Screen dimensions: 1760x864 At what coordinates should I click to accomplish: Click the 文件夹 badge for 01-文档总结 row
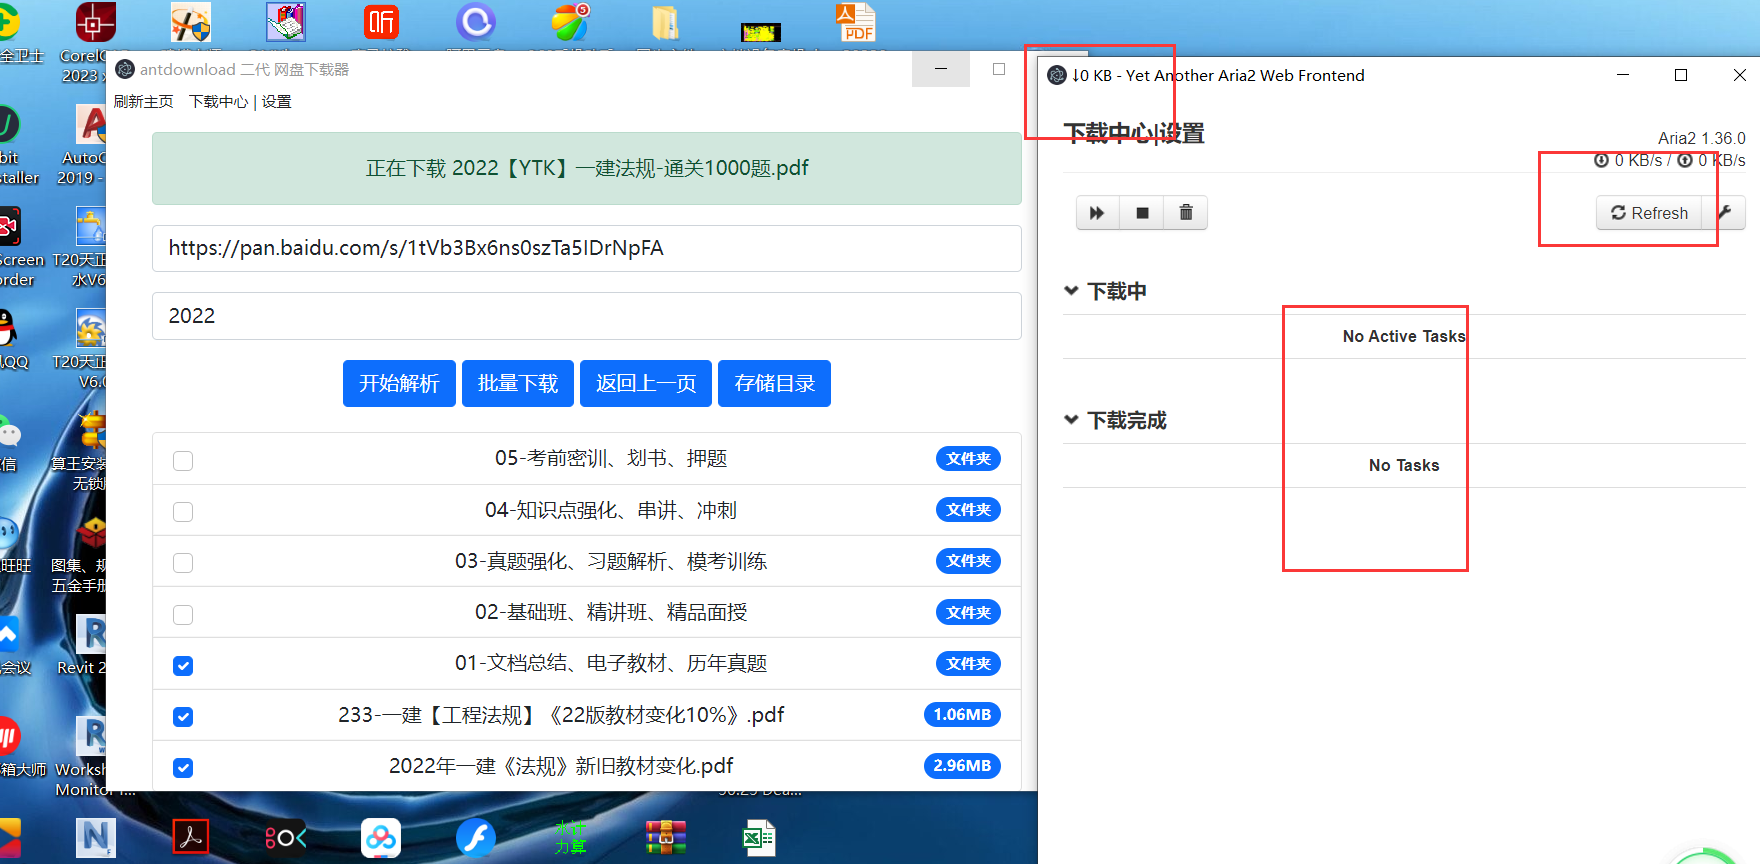point(968,663)
